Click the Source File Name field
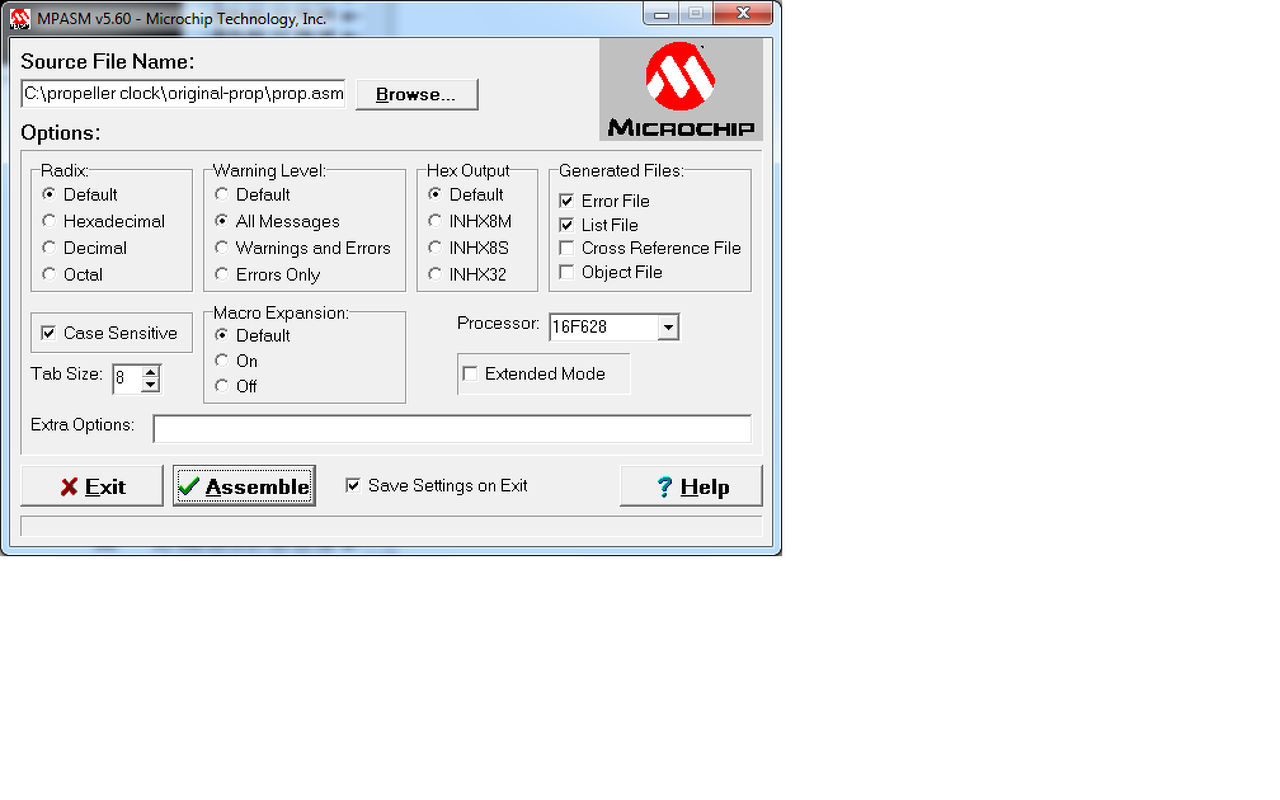 [183, 94]
